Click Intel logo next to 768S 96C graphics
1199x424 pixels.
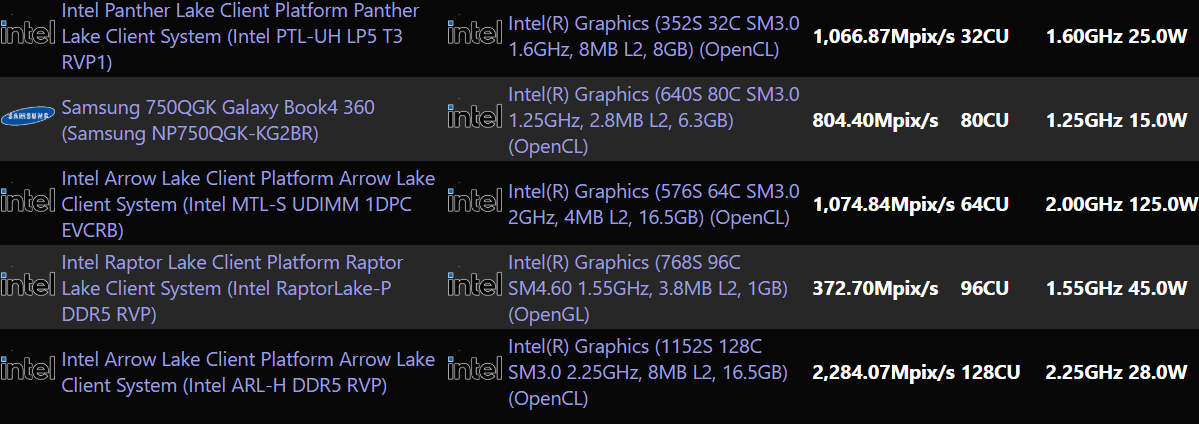click(474, 287)
